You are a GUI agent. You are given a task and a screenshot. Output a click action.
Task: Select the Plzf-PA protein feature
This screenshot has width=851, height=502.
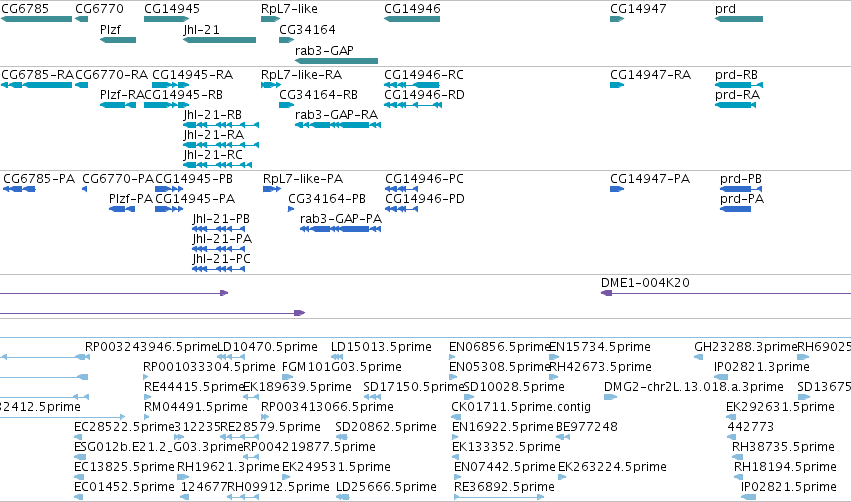pos(122,209)
